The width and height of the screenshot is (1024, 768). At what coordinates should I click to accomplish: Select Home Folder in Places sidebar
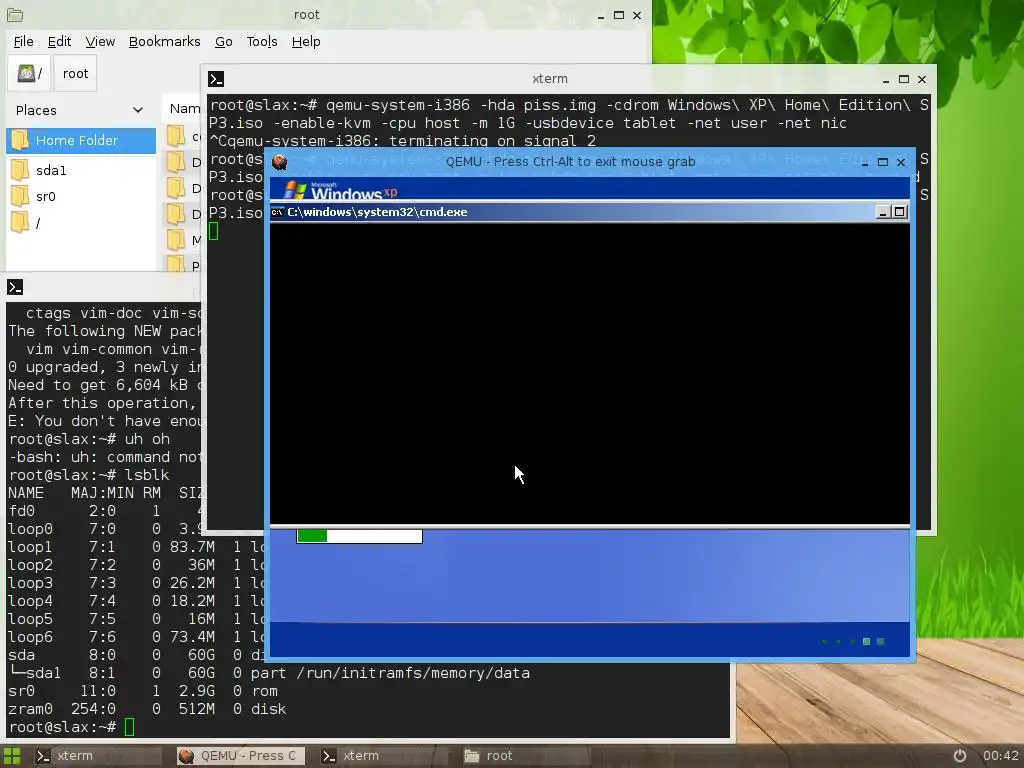(x=81, y=140)
